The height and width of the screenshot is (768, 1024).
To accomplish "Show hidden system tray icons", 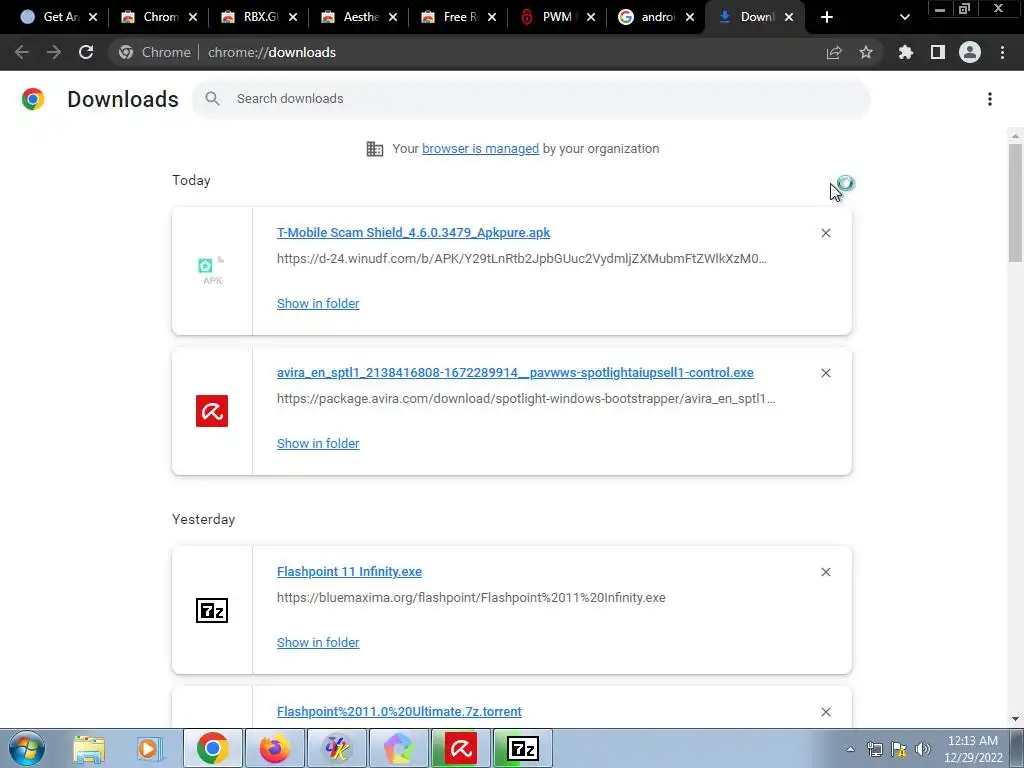I will coord(850,749).
